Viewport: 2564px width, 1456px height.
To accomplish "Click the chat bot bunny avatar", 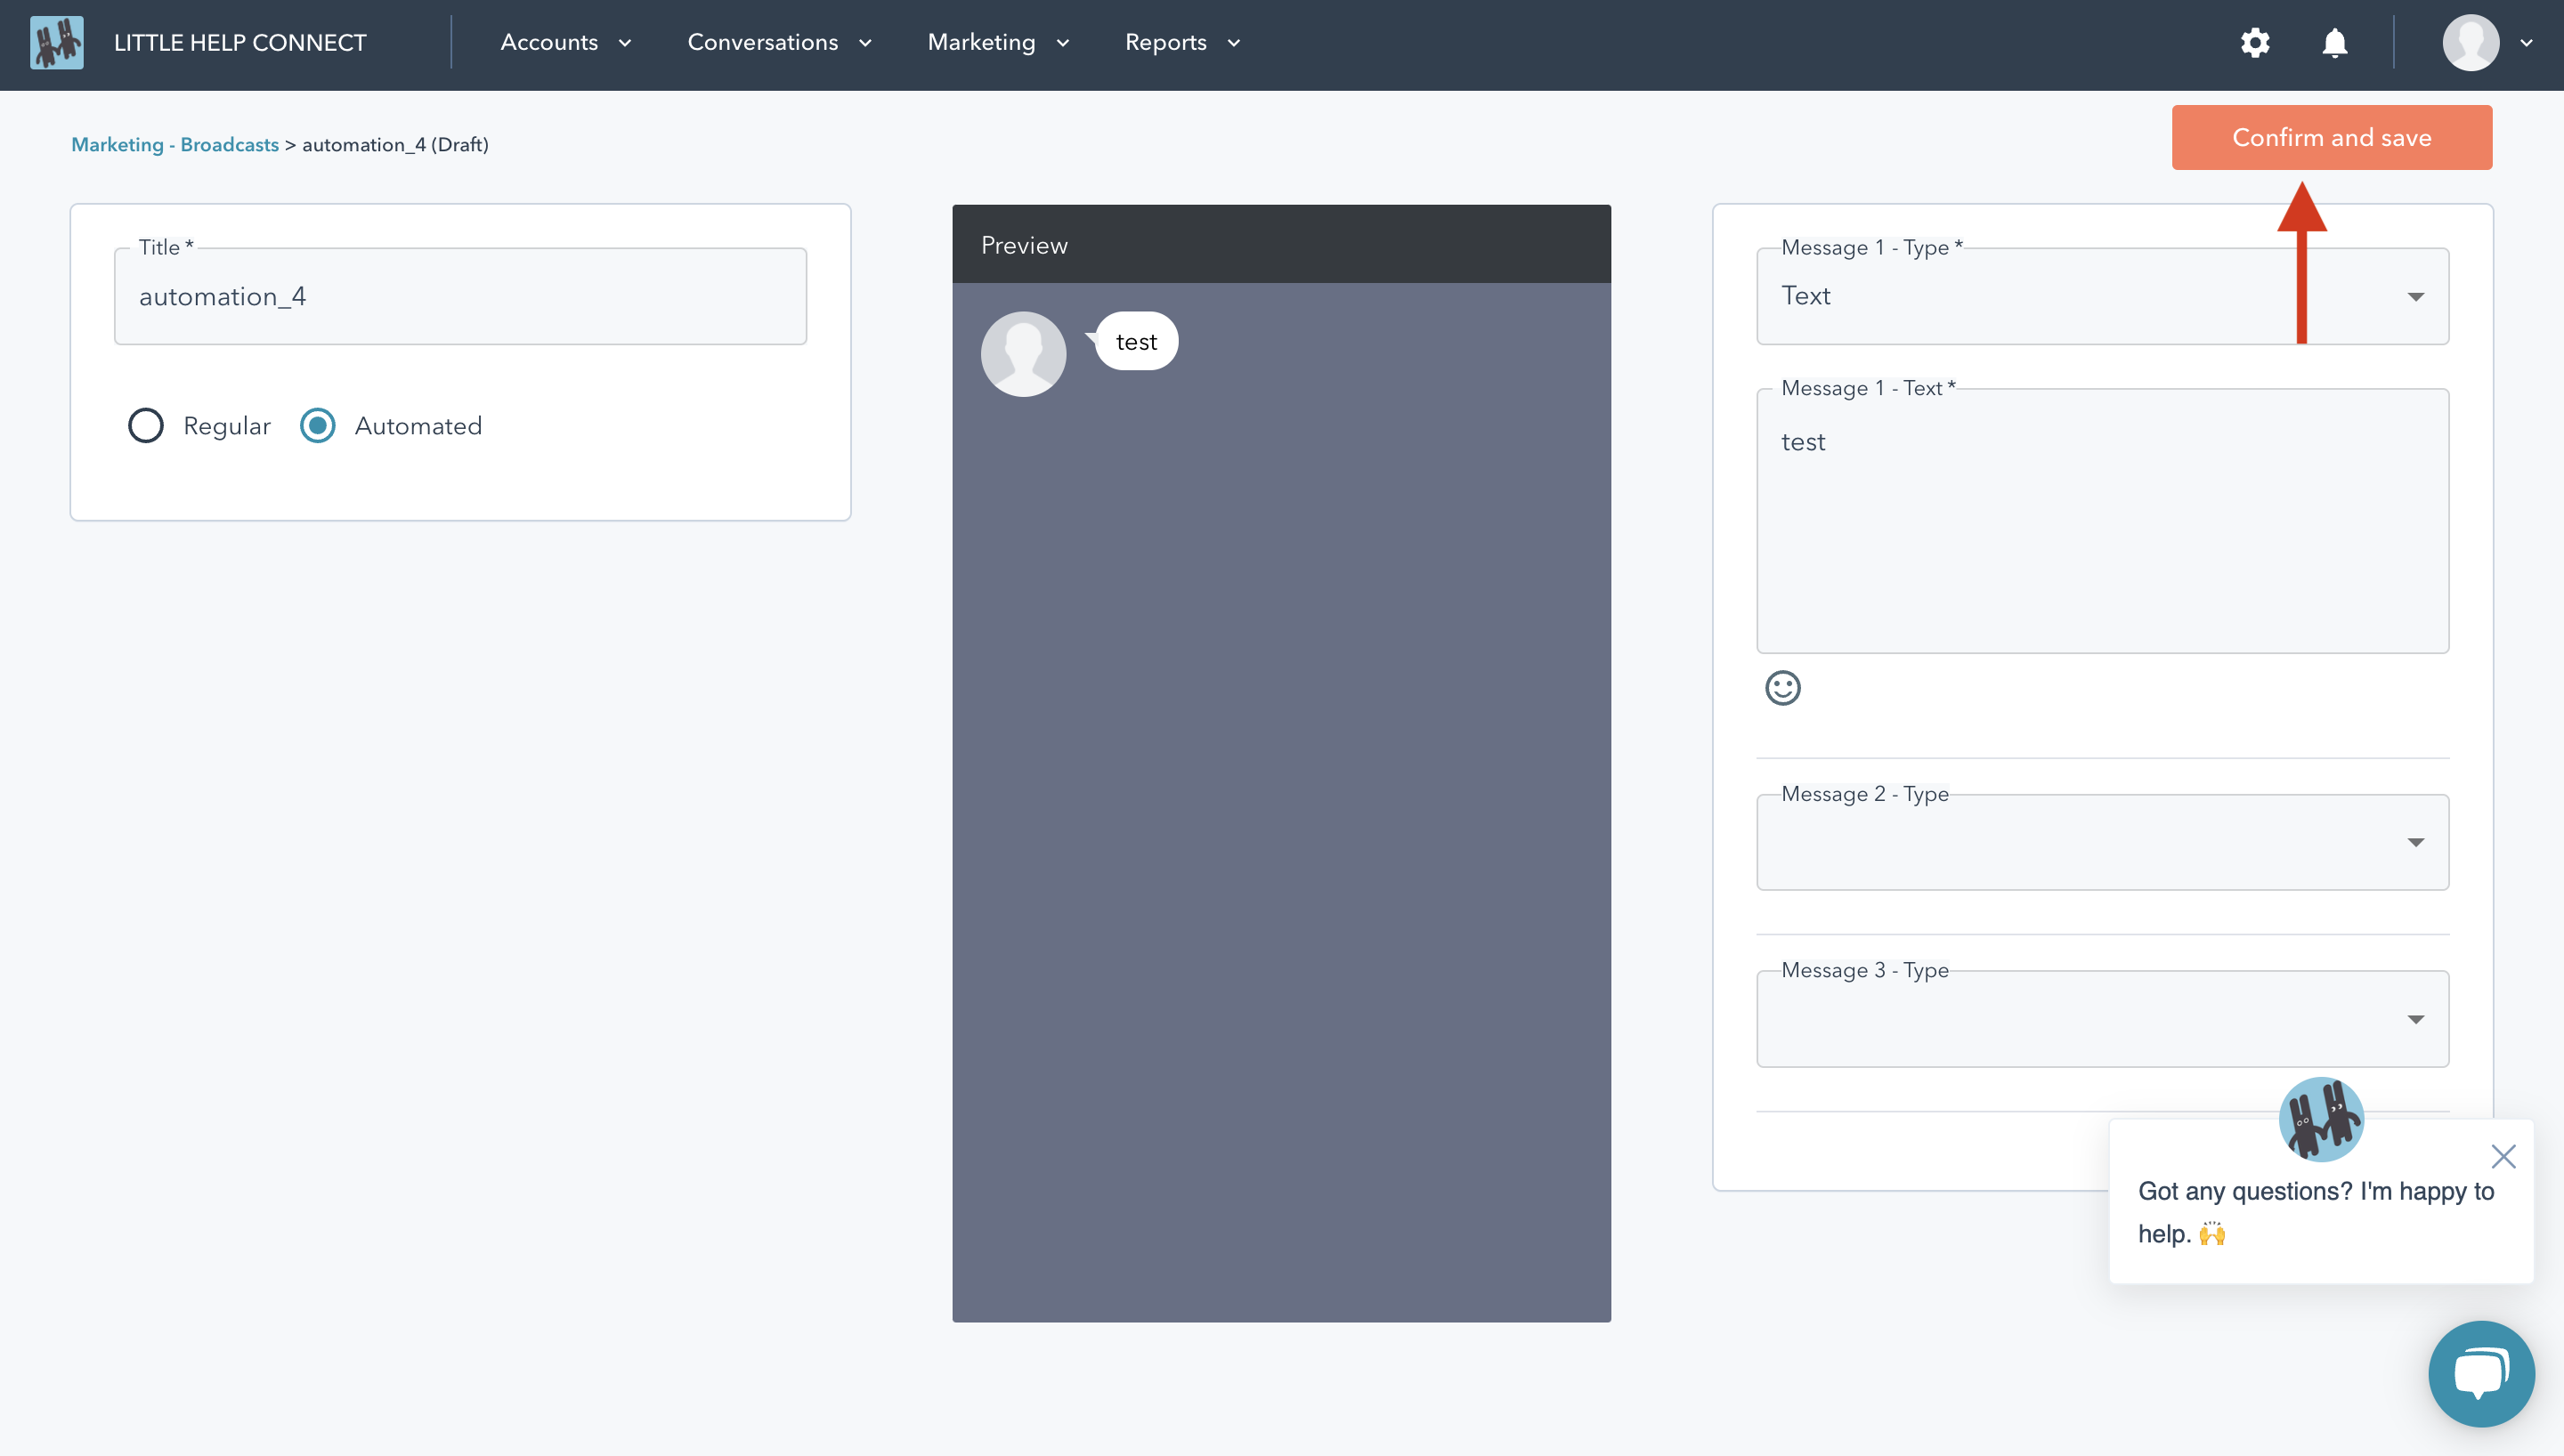I will [x=2321, y=1119].
